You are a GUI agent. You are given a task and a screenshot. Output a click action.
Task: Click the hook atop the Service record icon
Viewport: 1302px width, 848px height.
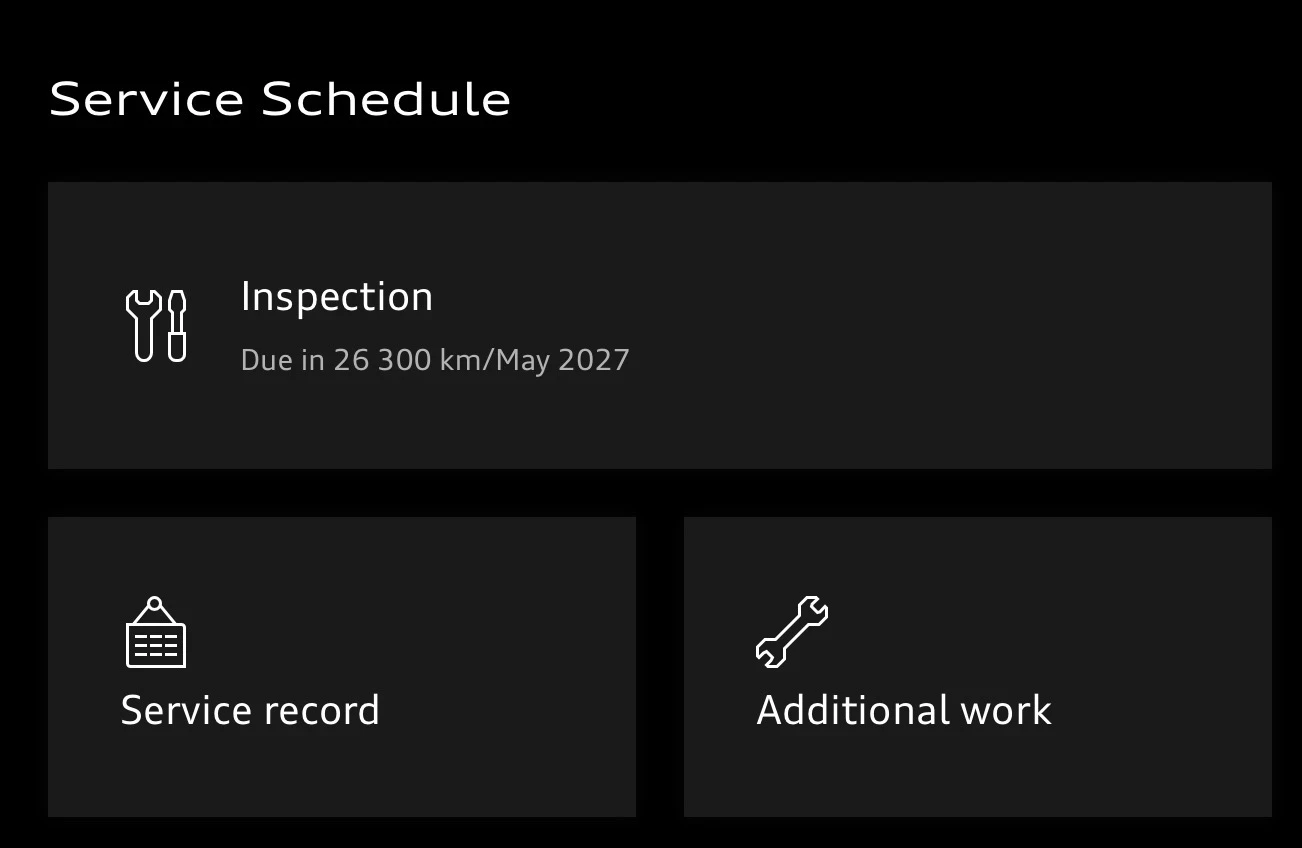click(x=155, y=603)
